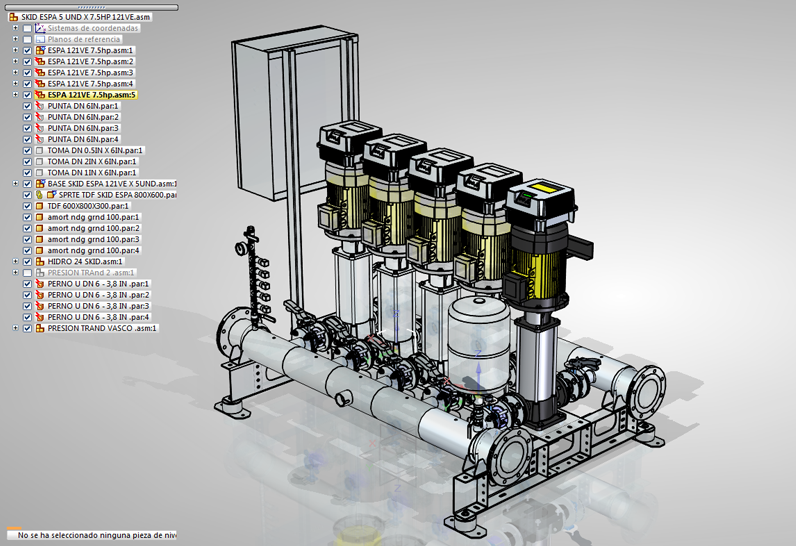Click the part icon of amort ndg grnd 100.par:1

[40, 217]
